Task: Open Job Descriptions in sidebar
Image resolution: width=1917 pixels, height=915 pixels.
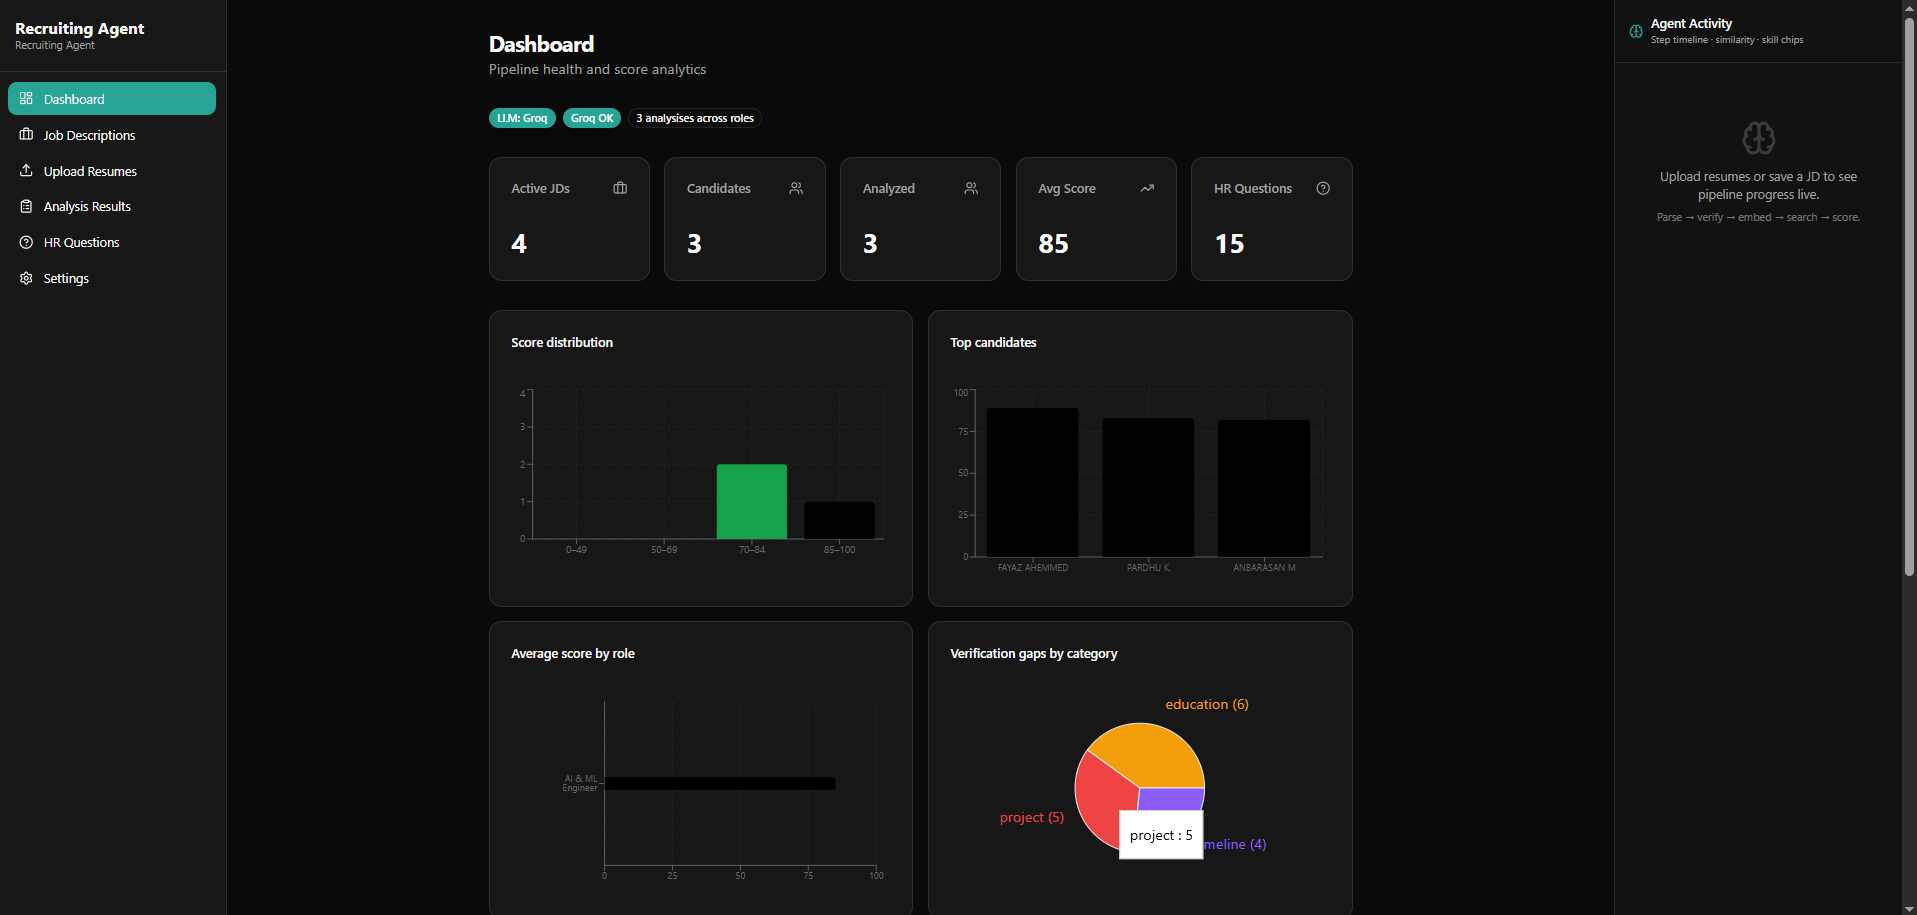Action: [x=112, y=135]
